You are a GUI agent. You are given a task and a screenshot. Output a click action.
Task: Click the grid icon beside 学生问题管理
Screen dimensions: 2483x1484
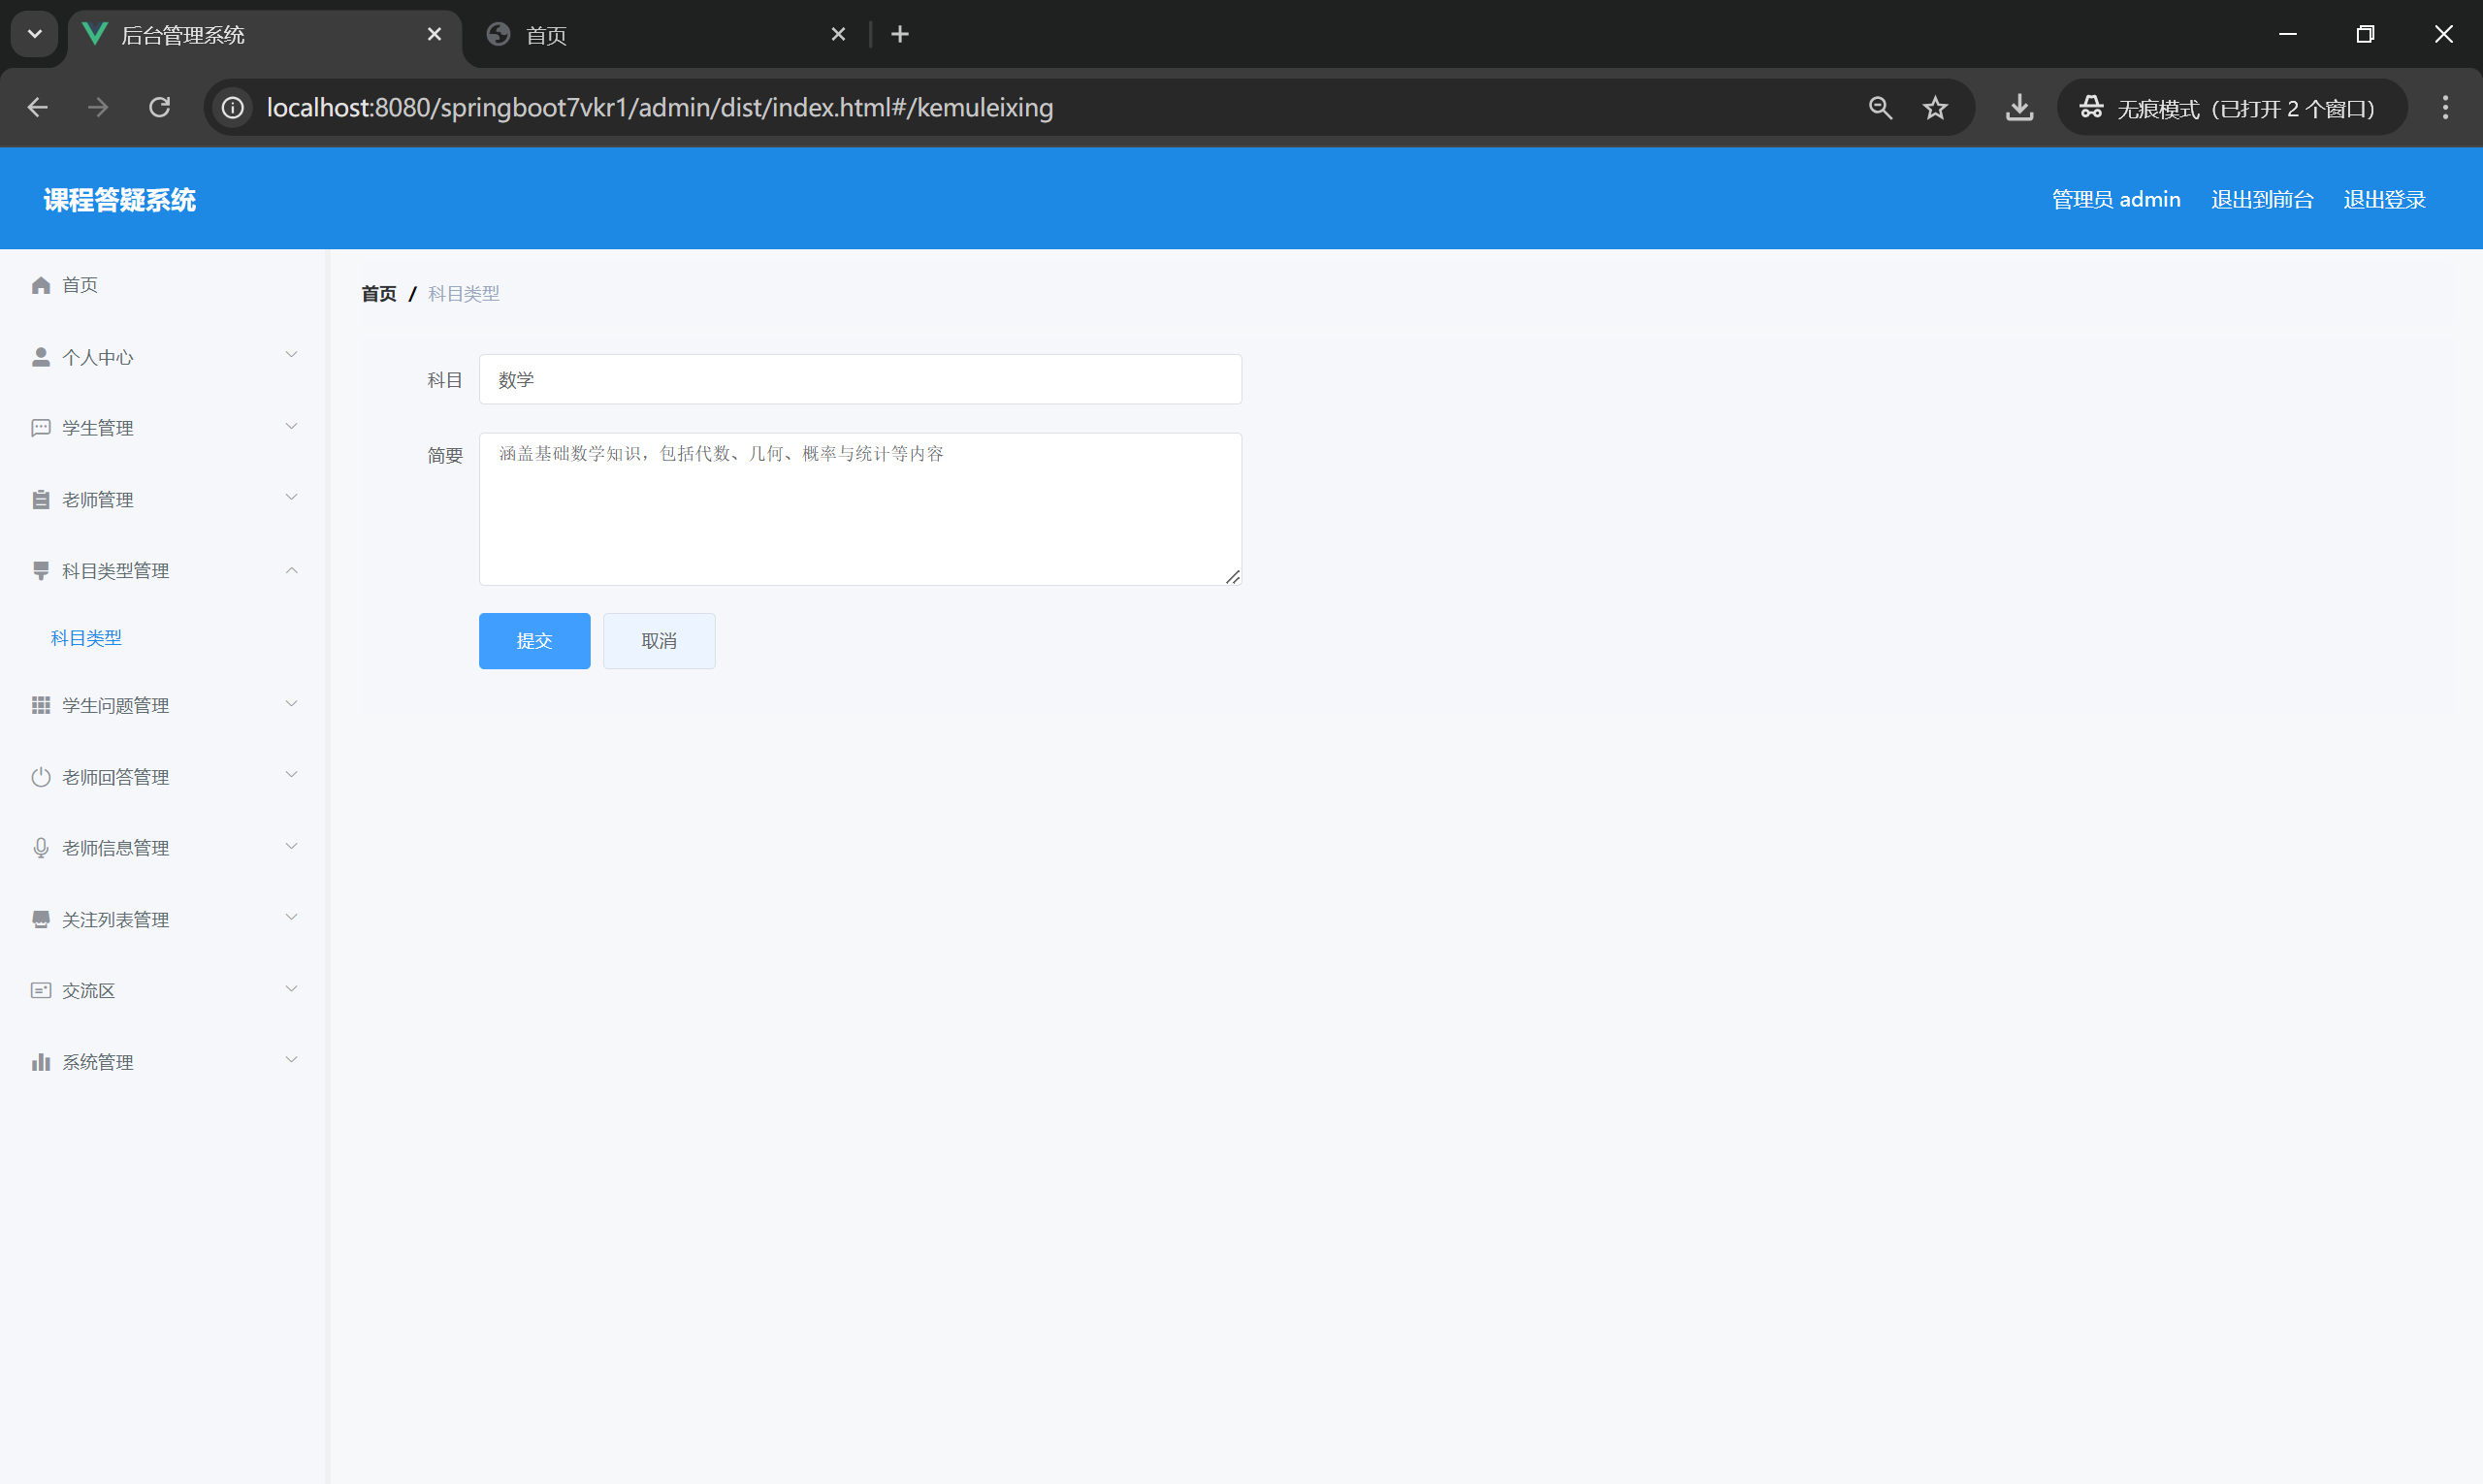pos(41,706)
